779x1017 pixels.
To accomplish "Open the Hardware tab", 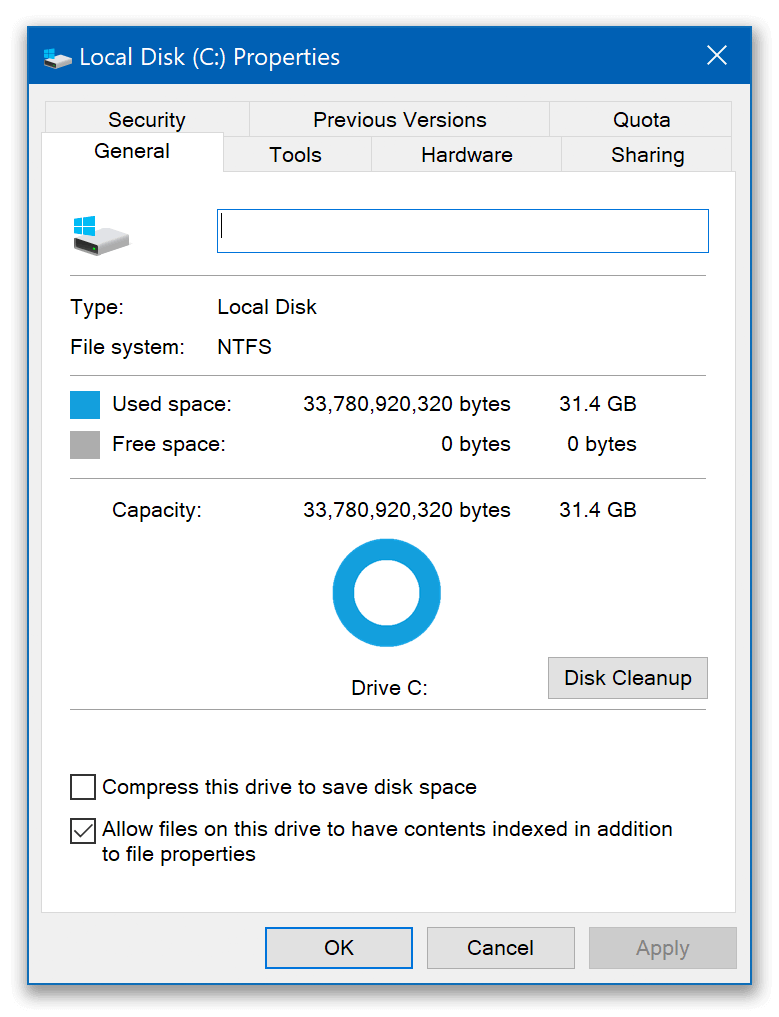I will coord(466,155).
